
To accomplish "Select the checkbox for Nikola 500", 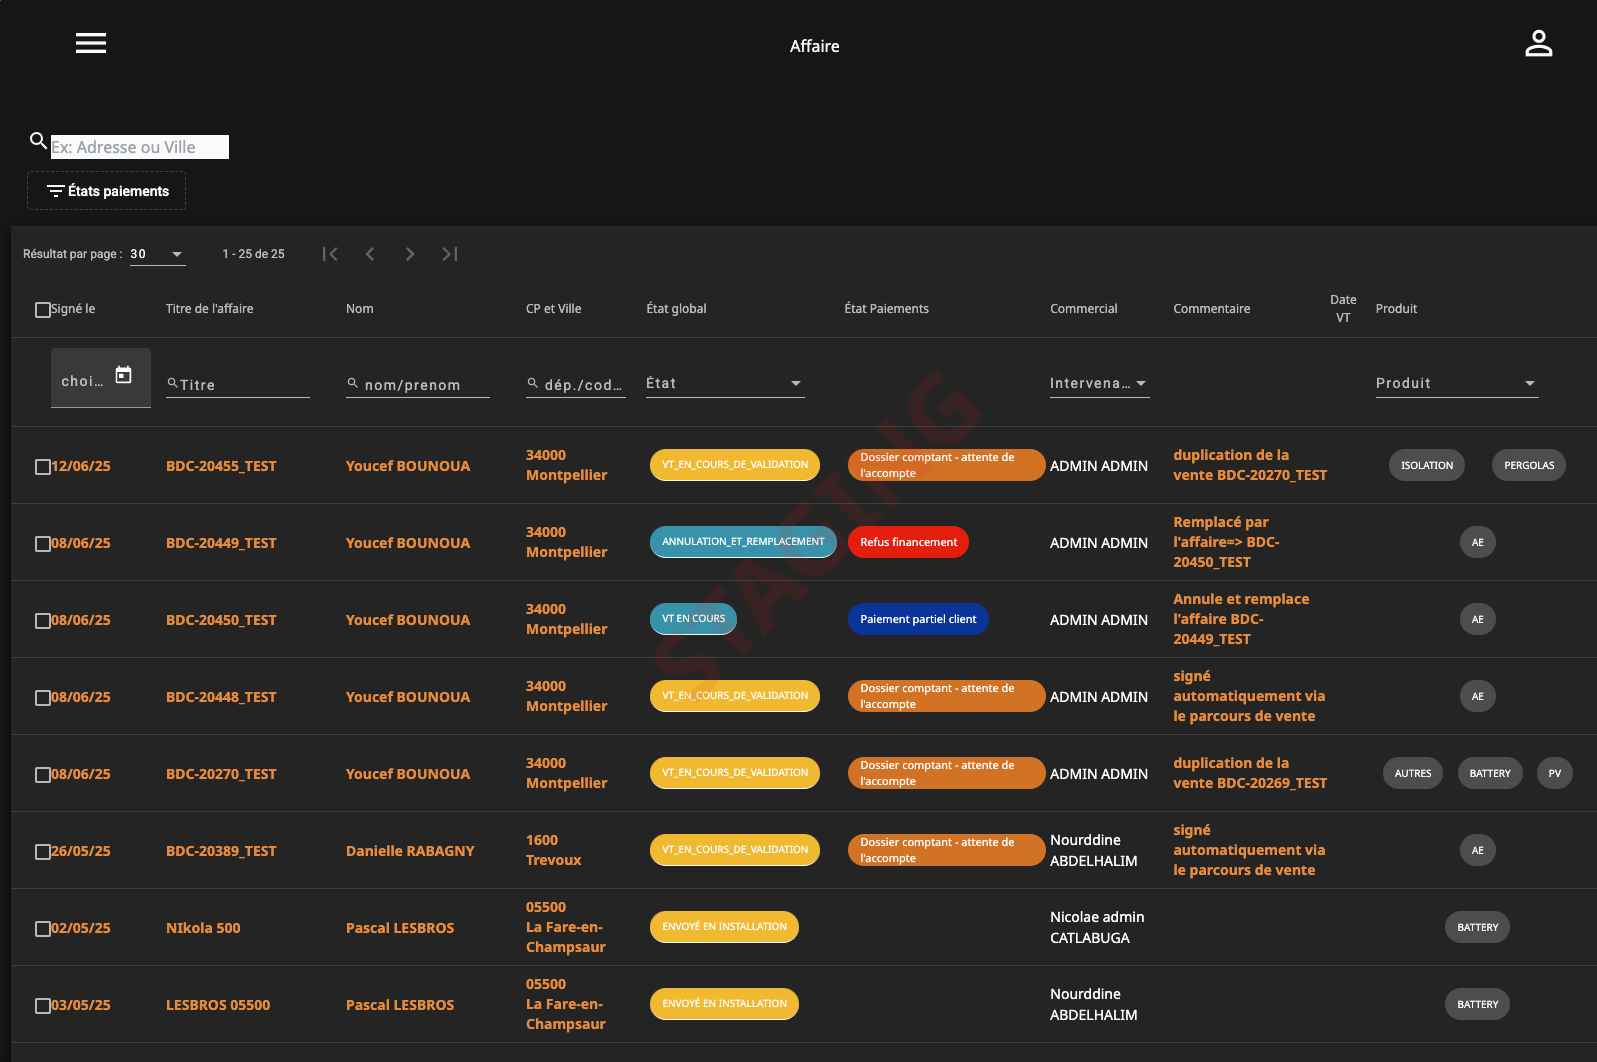I will pos(43,929).
